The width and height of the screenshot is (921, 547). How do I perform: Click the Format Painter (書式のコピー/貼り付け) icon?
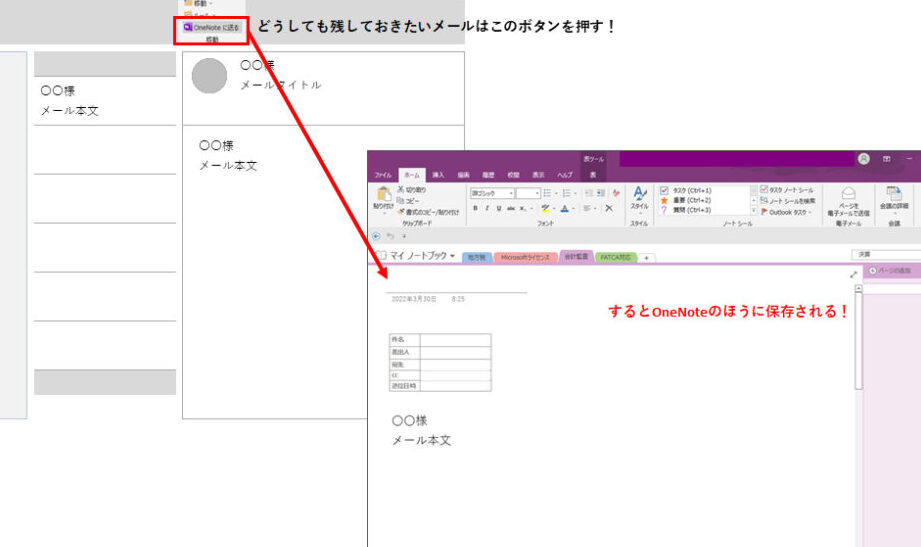tap(401, 212)
